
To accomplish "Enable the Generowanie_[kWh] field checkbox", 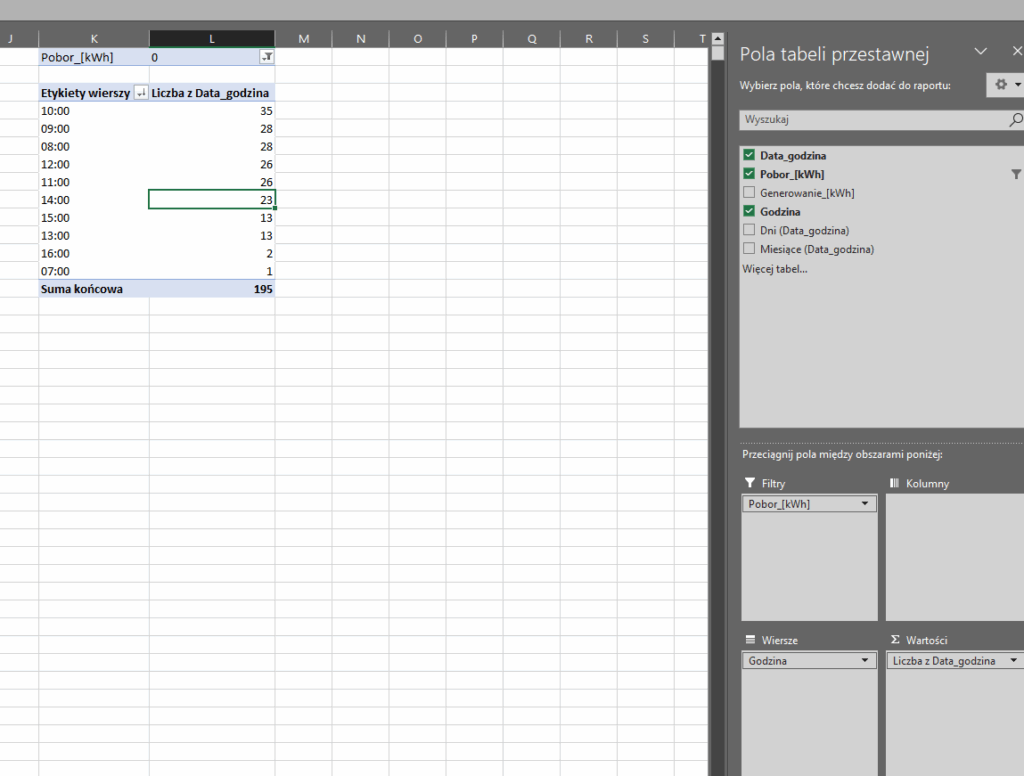I will [x=749, y=193].
